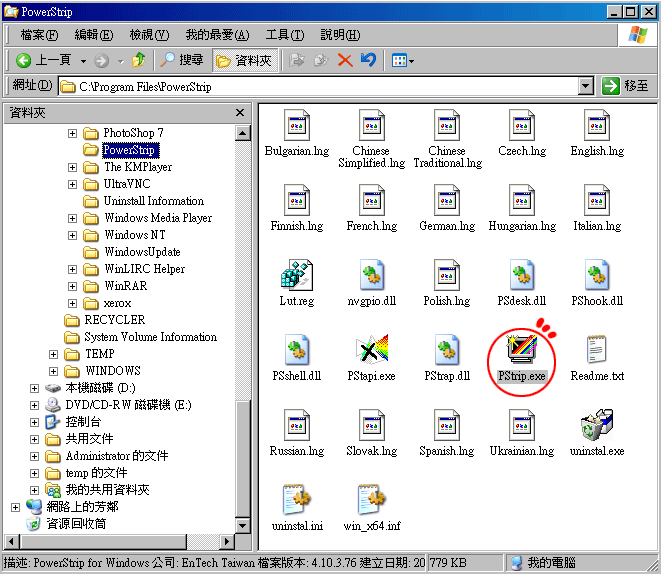Toggle the 資料夾 folders pane button
The height and width of the screenshot is (574, 661).
point(244,60)
